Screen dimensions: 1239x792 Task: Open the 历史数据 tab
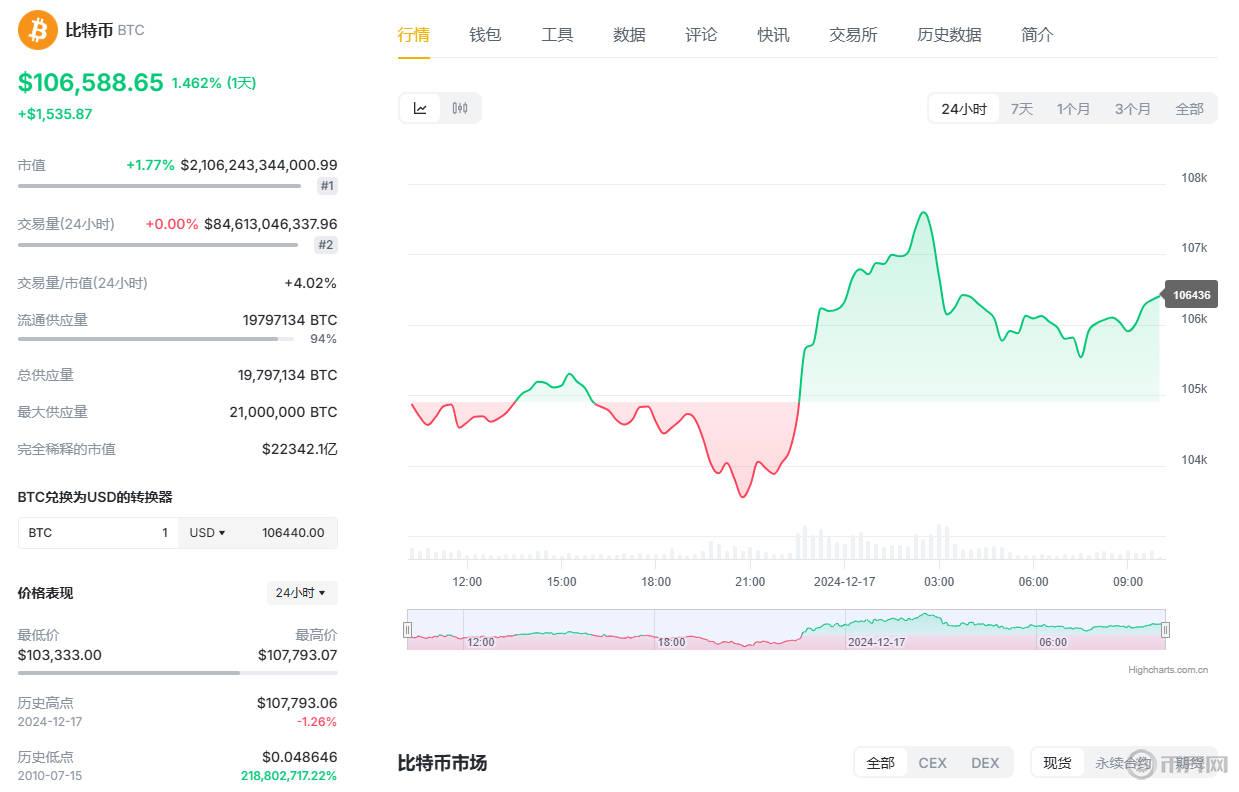(x=949, y=35)
